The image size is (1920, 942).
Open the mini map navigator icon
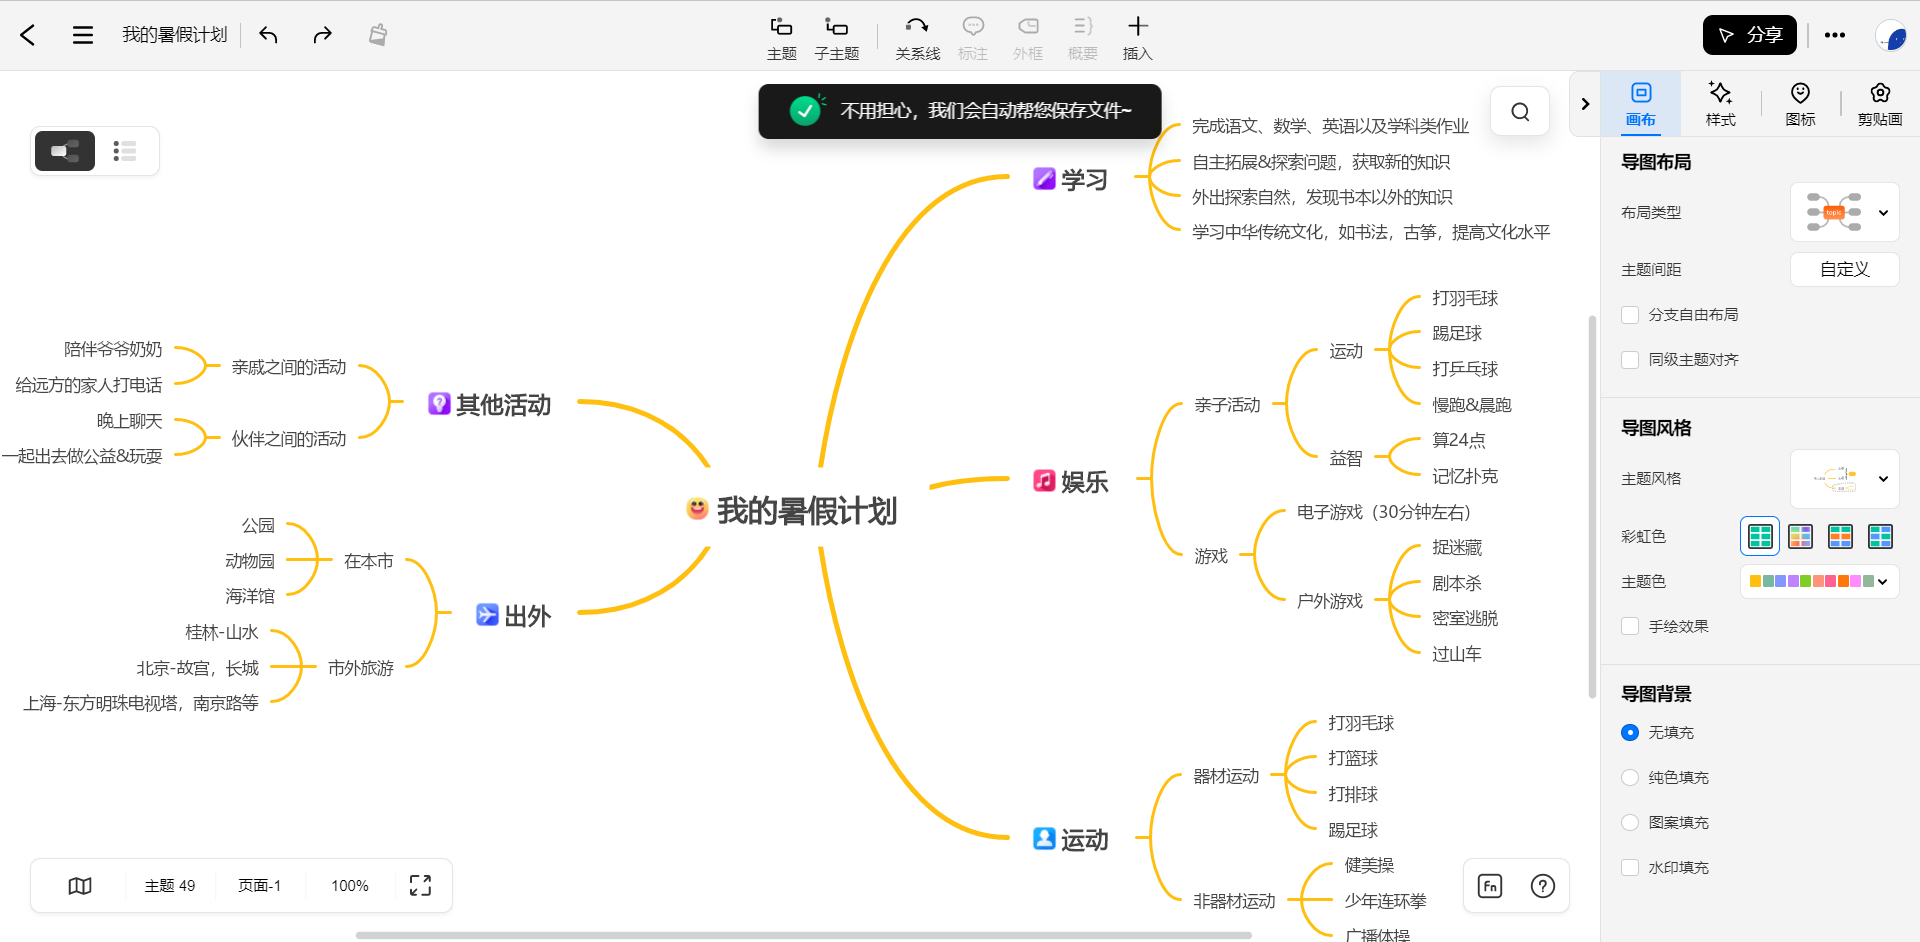coord(80,886)
